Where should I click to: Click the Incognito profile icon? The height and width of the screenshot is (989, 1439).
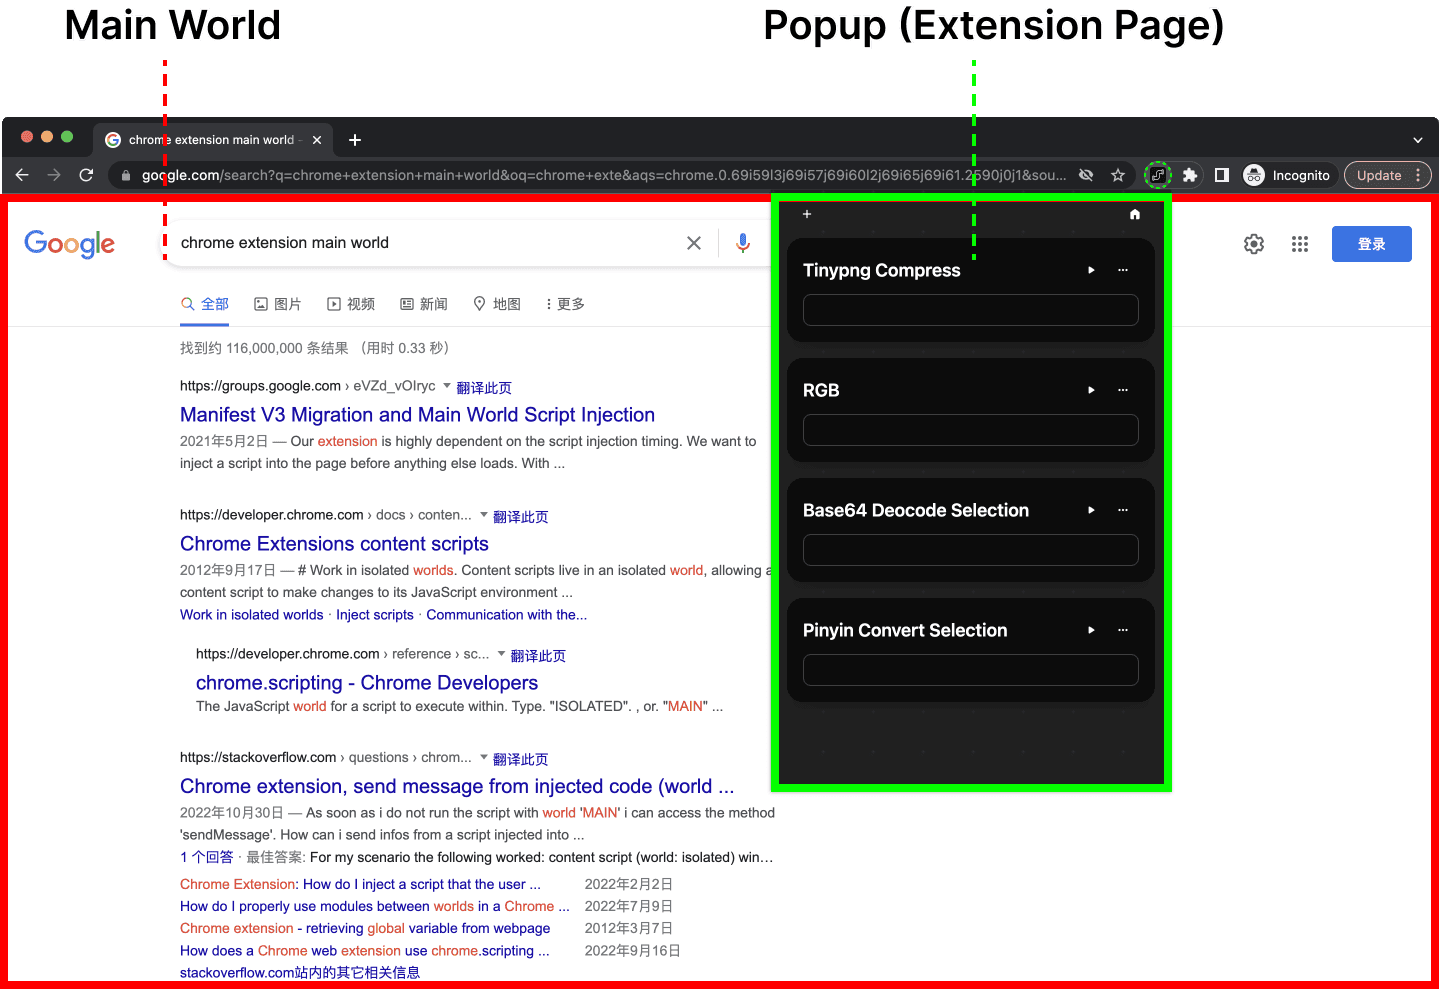[x=1254, y=175]
